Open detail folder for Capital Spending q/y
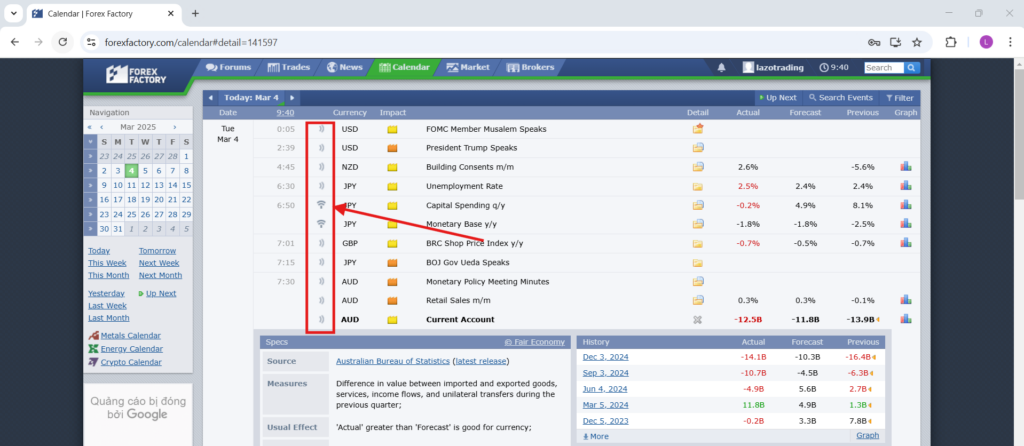1024x446 pixels. tap(697, 205)
